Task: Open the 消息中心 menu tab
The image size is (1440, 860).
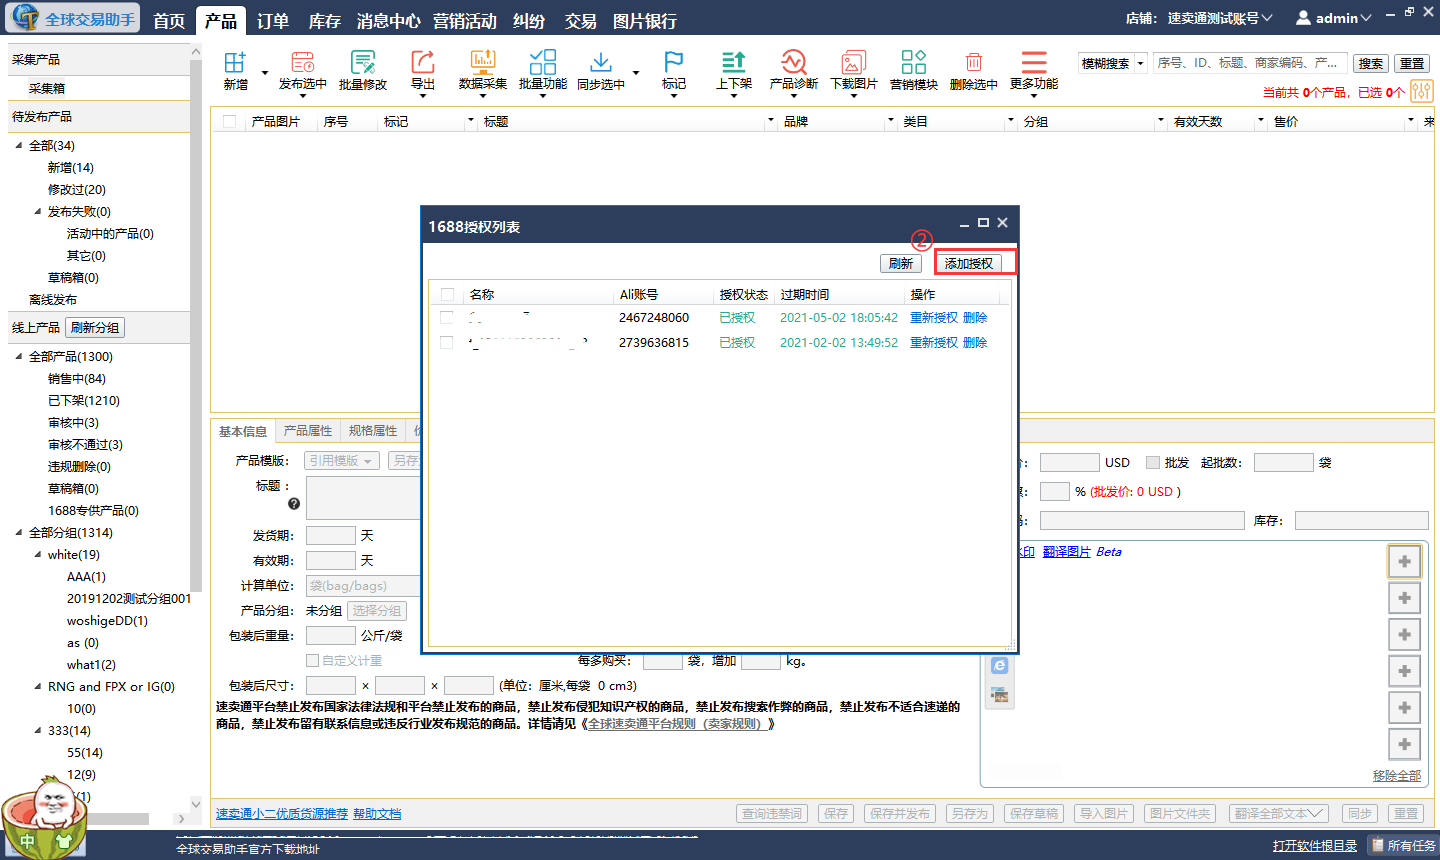Action: point(389,20)
